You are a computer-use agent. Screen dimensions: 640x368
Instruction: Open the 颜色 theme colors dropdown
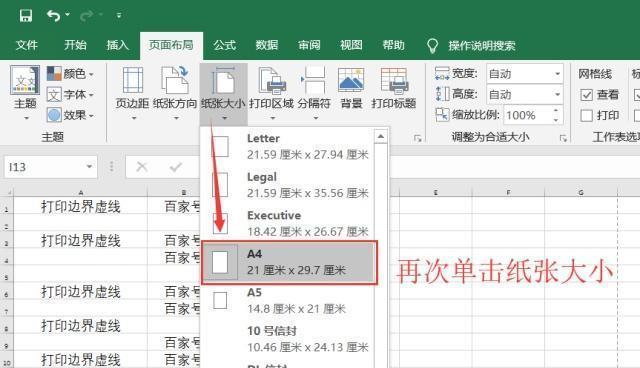[x=70, y=74]
